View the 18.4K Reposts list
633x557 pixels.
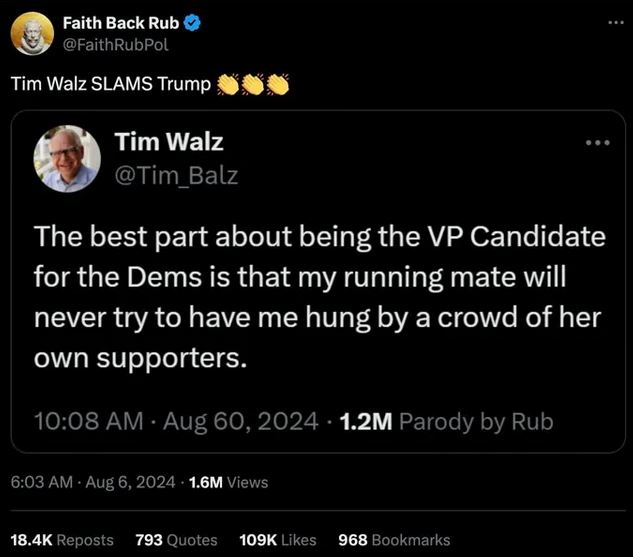point(62,539)
